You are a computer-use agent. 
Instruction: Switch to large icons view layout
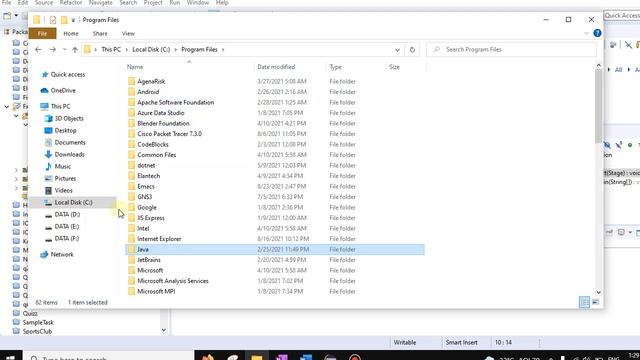click(596, 302)
